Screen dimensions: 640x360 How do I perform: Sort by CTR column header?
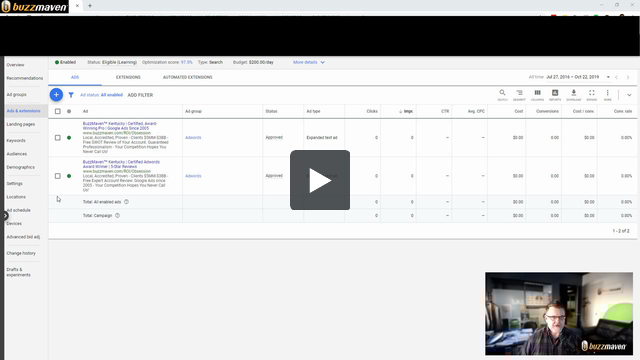(445, 111)
